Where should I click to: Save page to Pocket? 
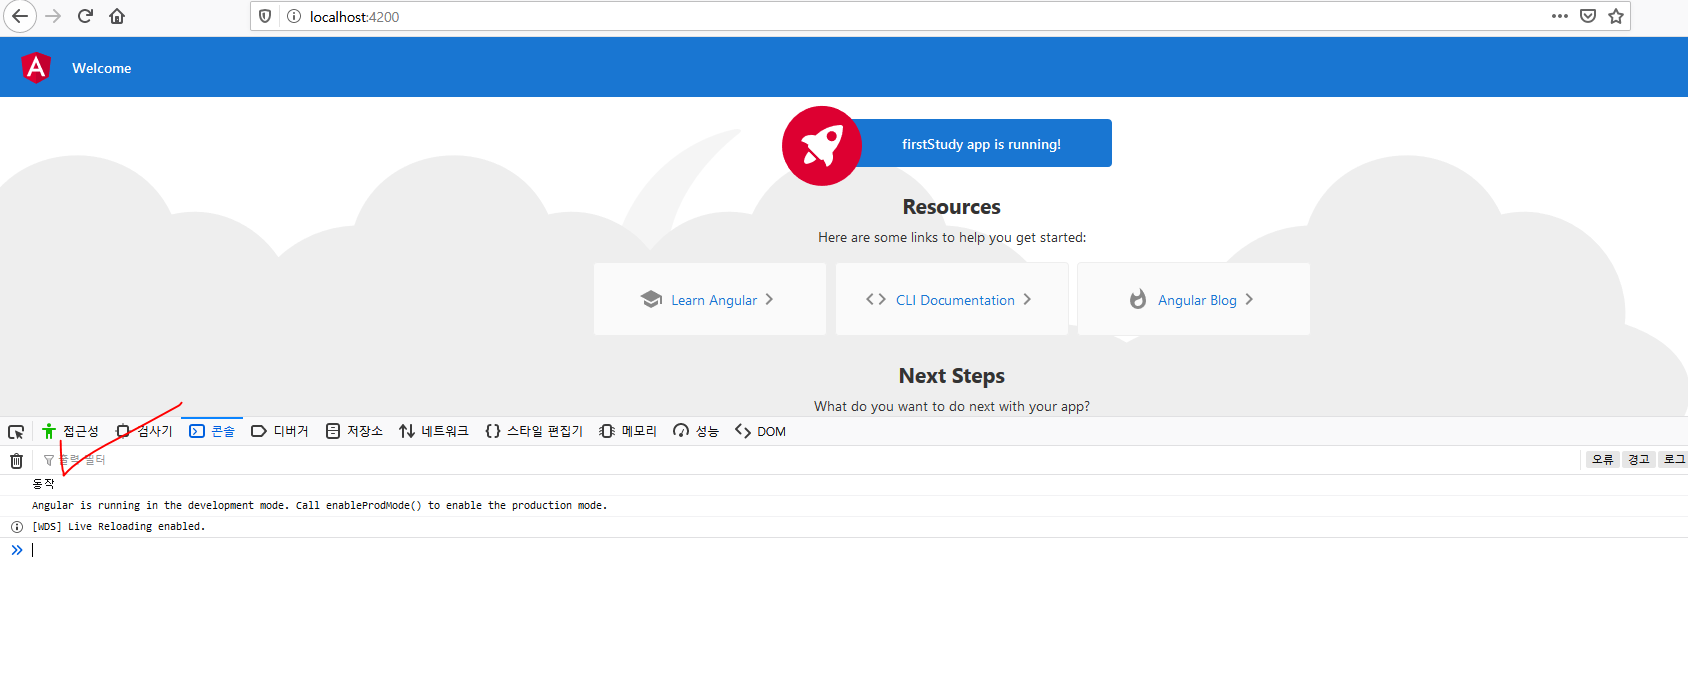1588,16
